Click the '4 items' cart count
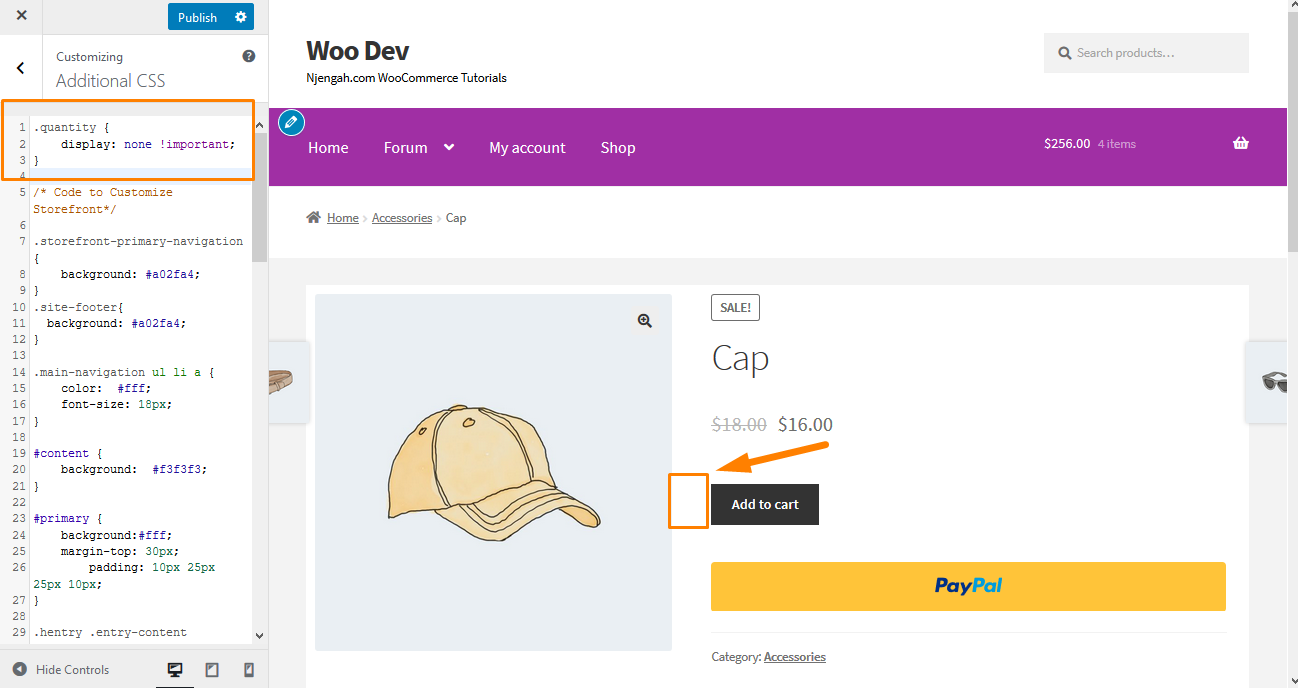 (x=1117, y=144)
